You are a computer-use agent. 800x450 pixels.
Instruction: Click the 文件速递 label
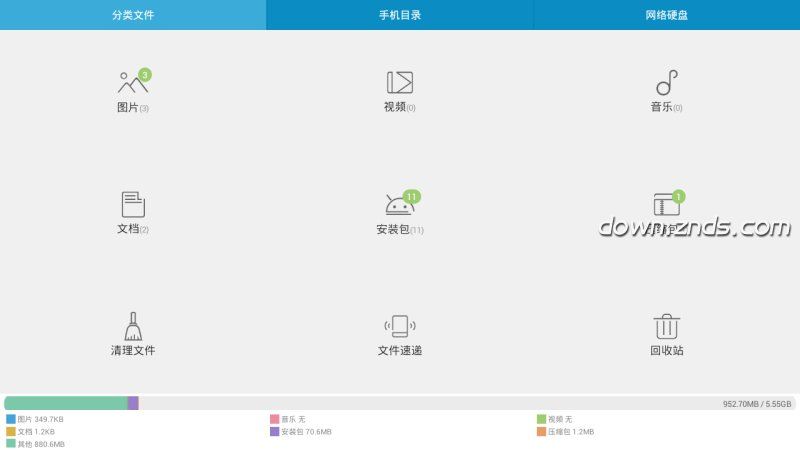[399, 351]
